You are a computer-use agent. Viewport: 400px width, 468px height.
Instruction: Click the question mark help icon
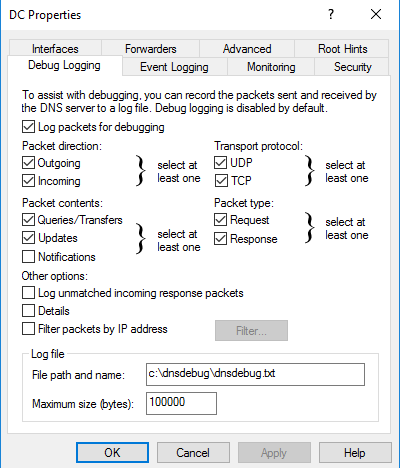click(331, 14)
